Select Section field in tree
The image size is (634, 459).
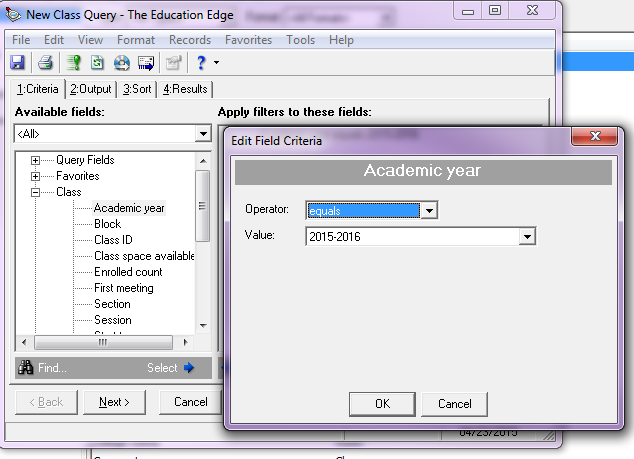coord(112,304)
